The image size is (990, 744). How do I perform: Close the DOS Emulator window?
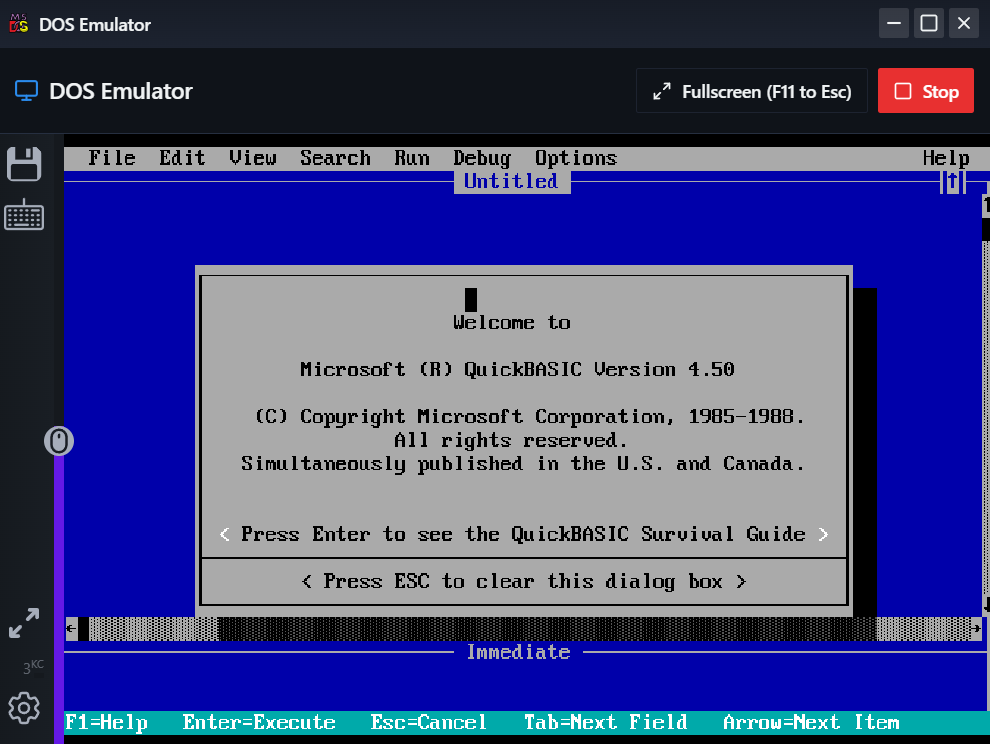click(x=963, y=23)
